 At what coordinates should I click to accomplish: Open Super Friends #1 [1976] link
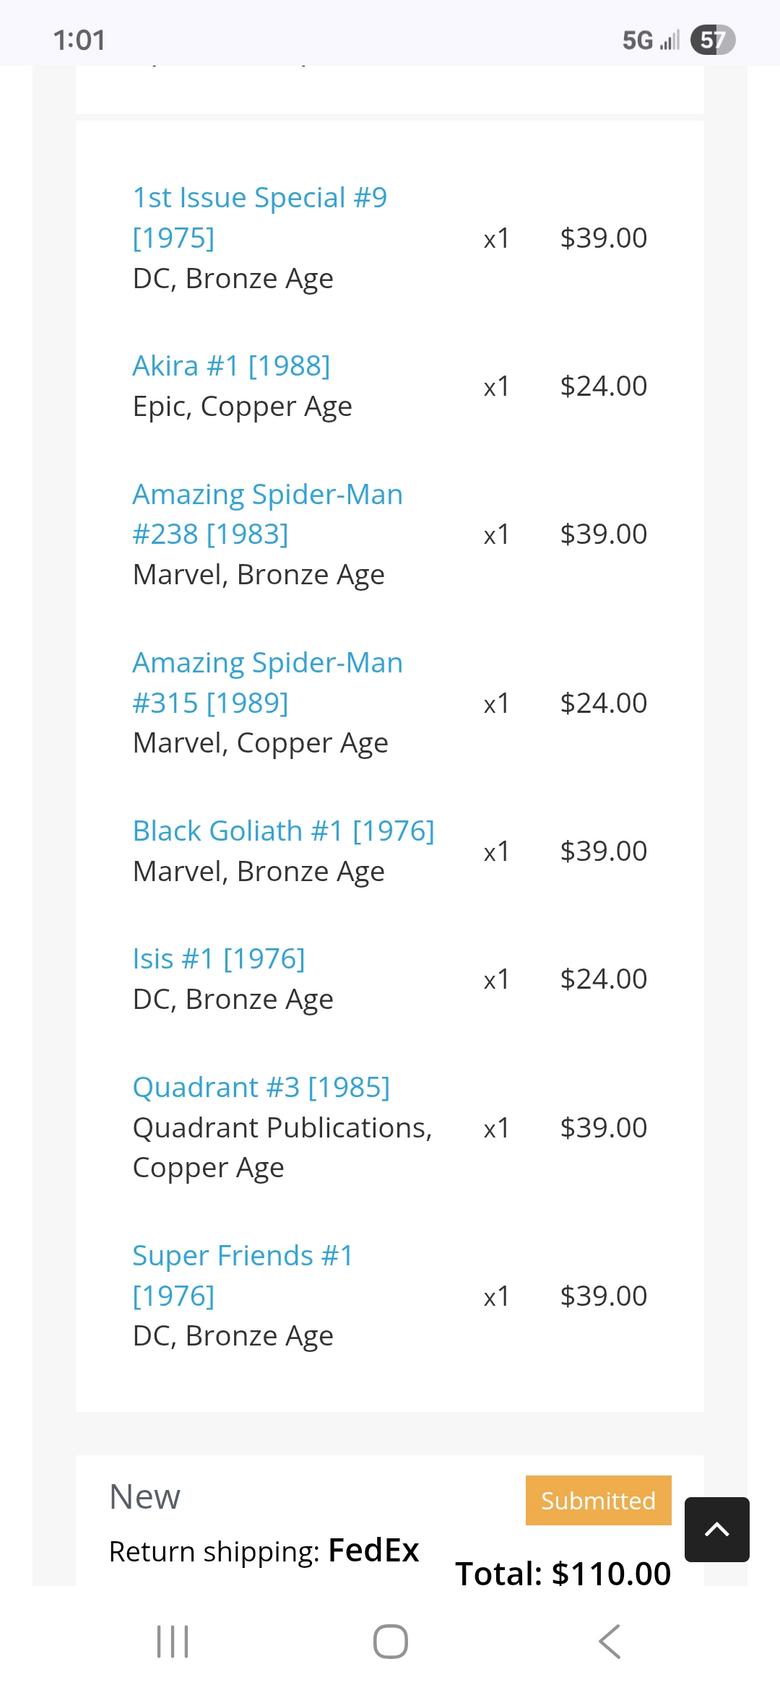243,1275
